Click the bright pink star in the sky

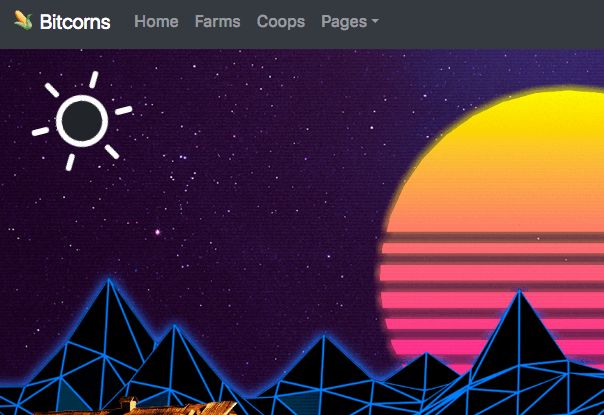click(x=157, y=232)
